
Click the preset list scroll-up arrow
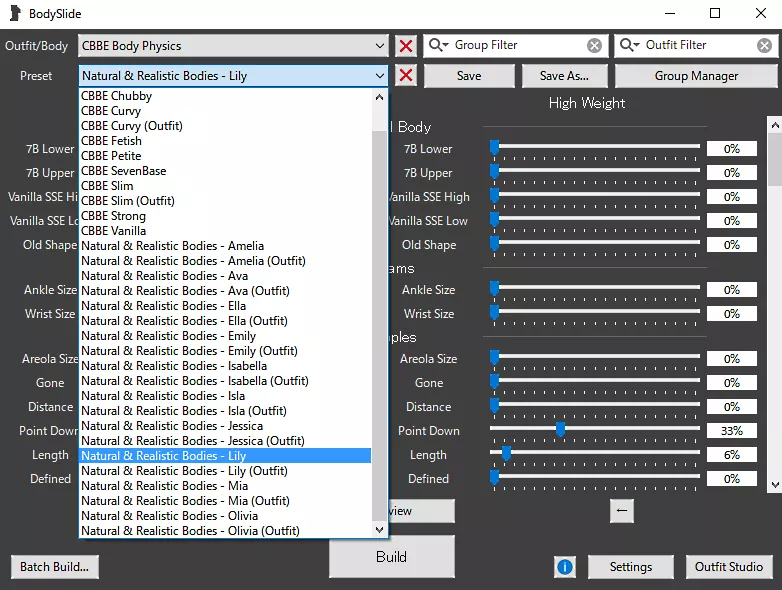380,97
